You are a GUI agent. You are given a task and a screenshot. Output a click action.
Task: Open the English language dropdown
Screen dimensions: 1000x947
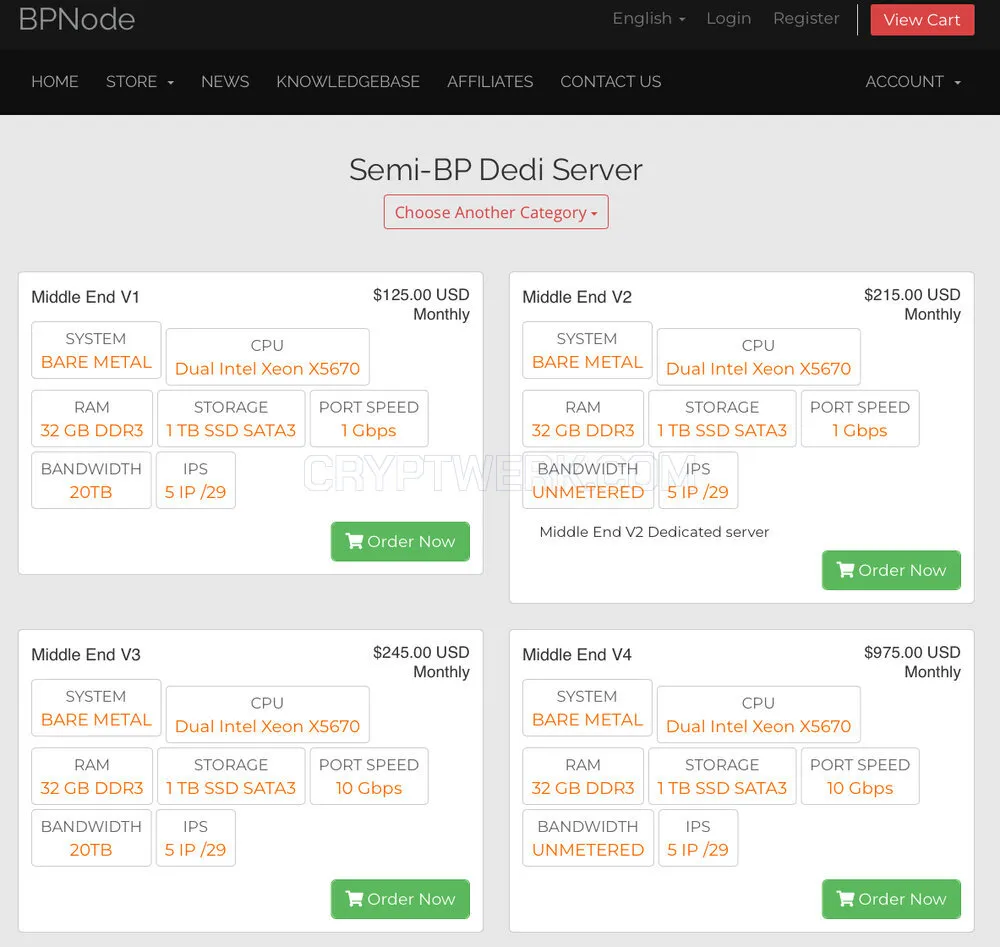coord(649,18)
